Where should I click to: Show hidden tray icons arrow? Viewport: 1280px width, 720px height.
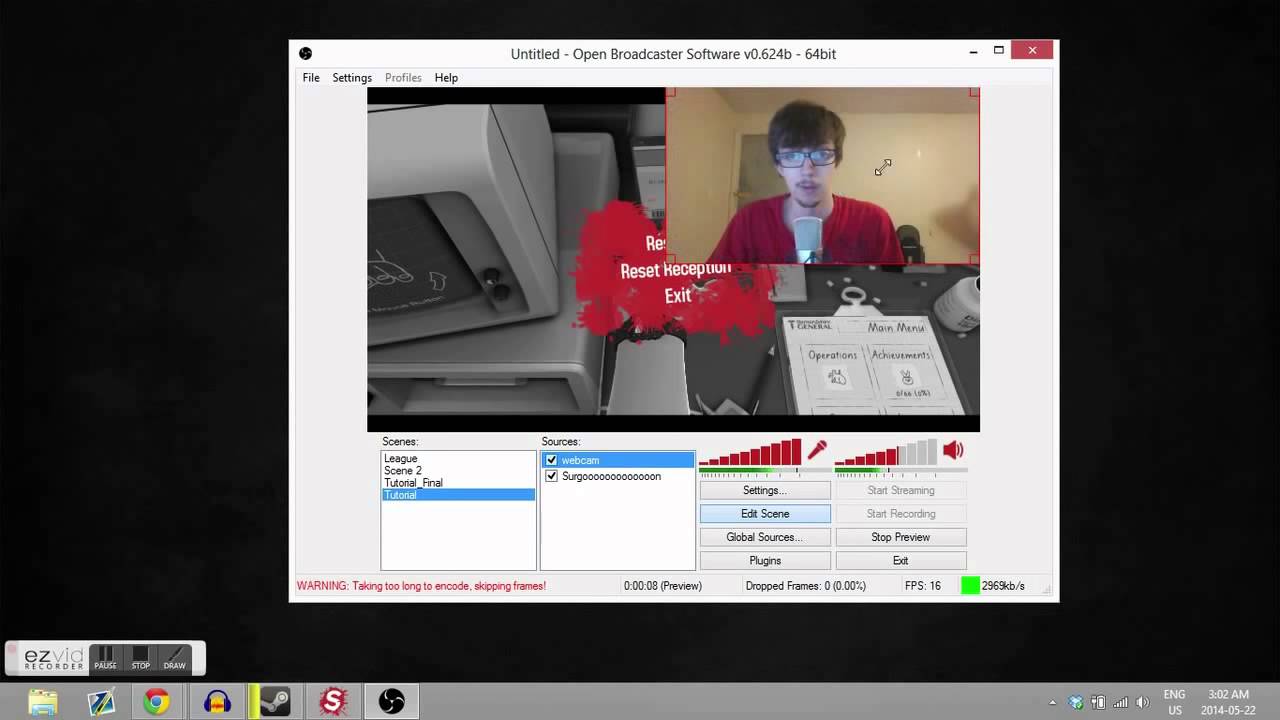pos(1053,702)
